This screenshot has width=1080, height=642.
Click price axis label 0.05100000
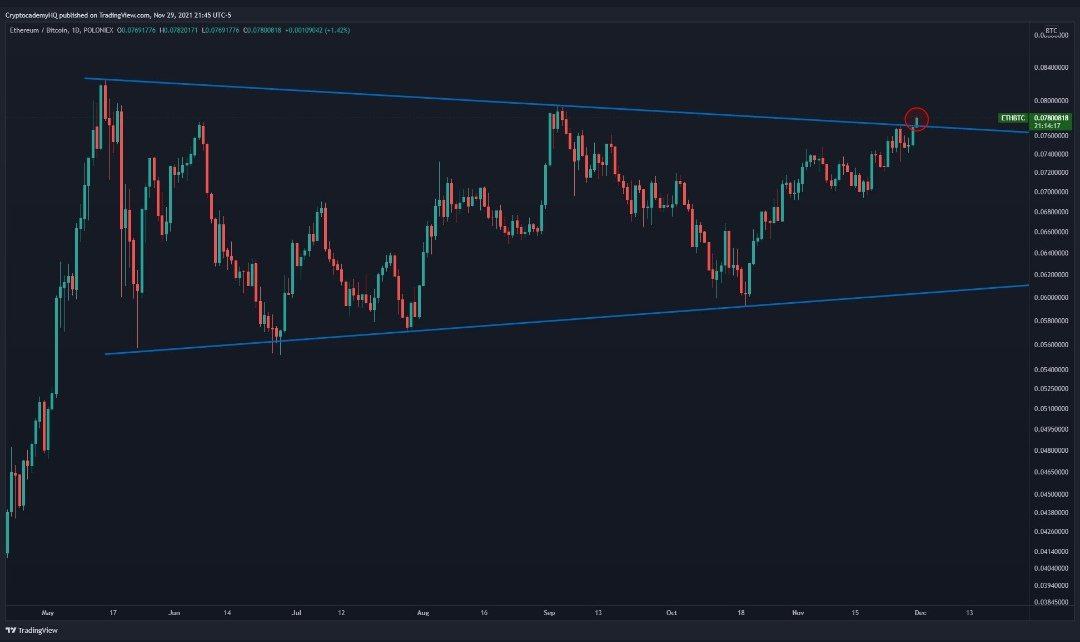(x=1051, y=408)
